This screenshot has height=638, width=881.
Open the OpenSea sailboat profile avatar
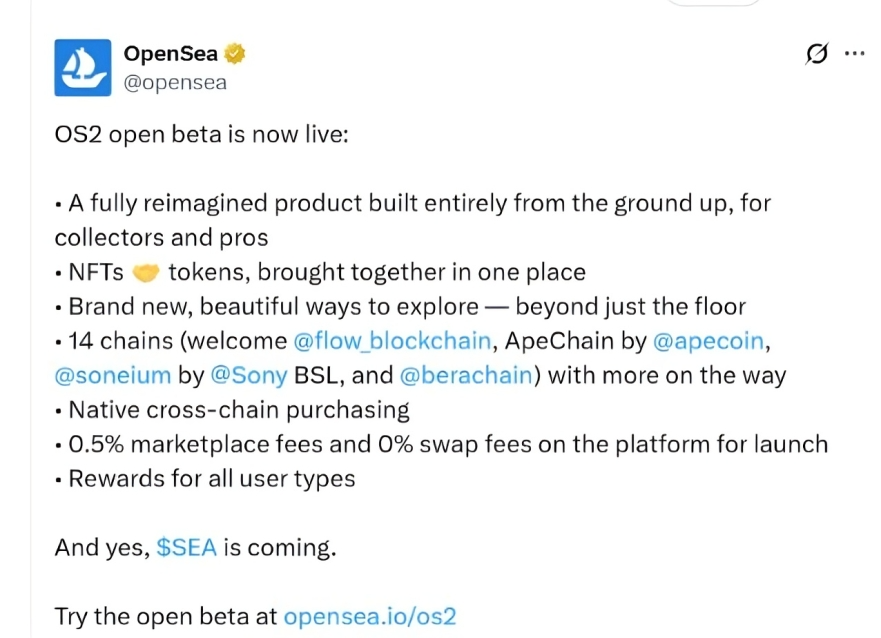pyautogui.click(x=83, y=67)
